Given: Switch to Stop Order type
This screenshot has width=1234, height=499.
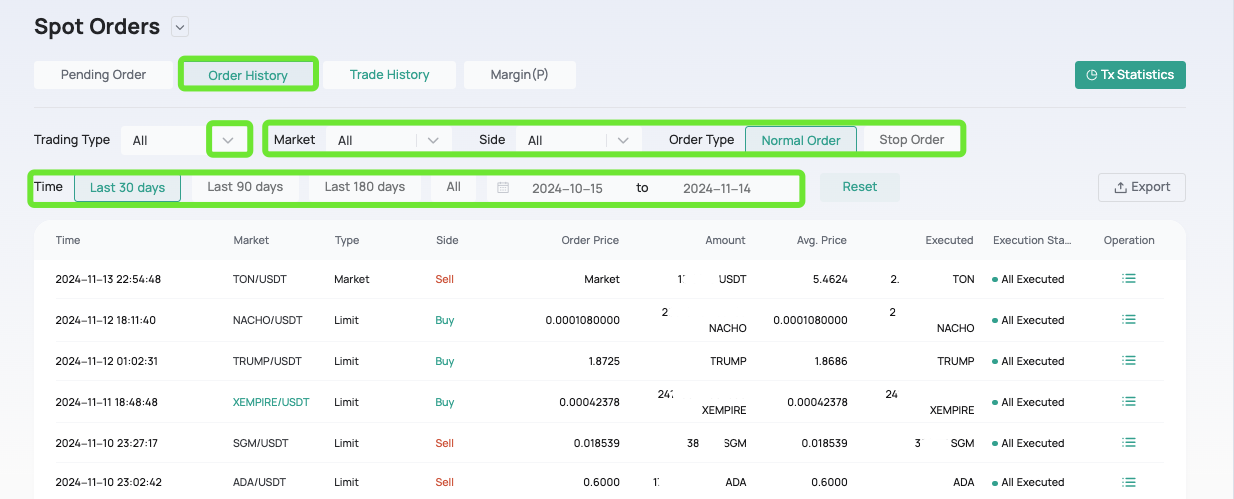Looking at the screenshot, I should 911,140.
